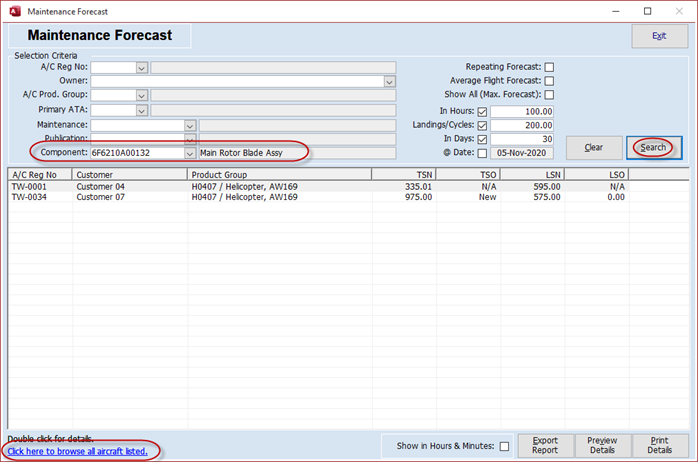Uncheck the In Hours checkbox

482,111
